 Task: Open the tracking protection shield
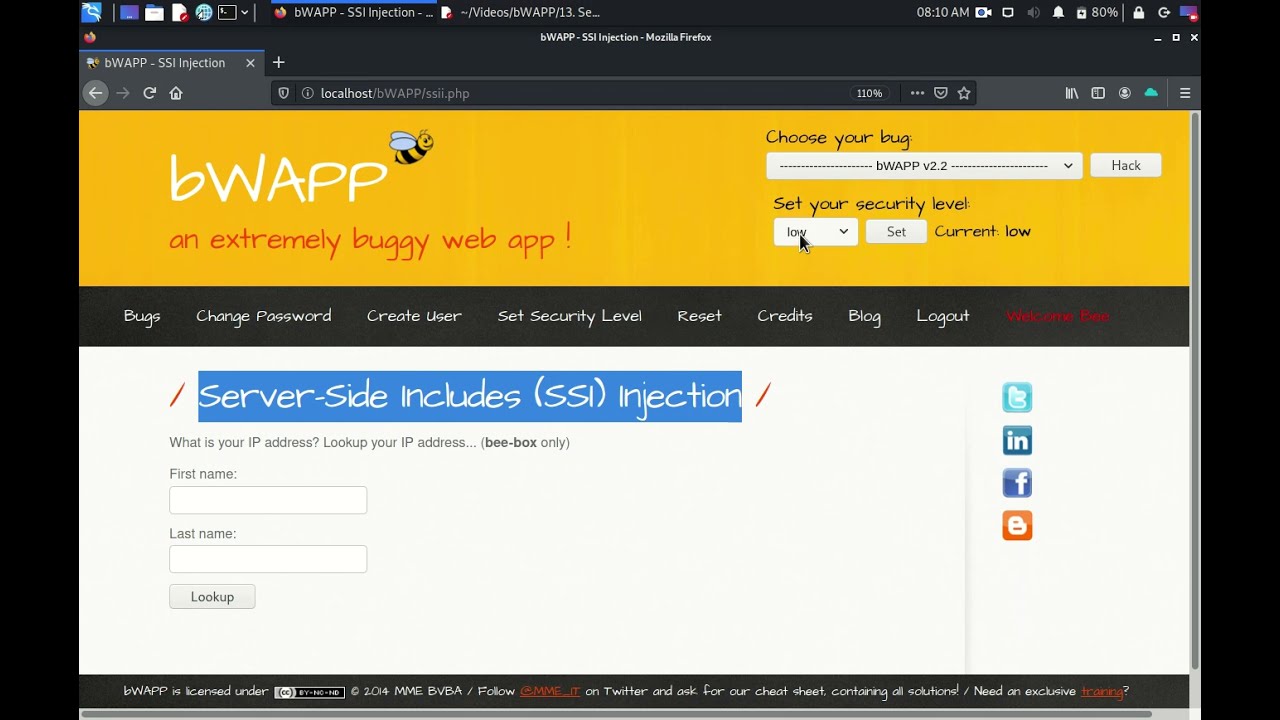point(284,93)
